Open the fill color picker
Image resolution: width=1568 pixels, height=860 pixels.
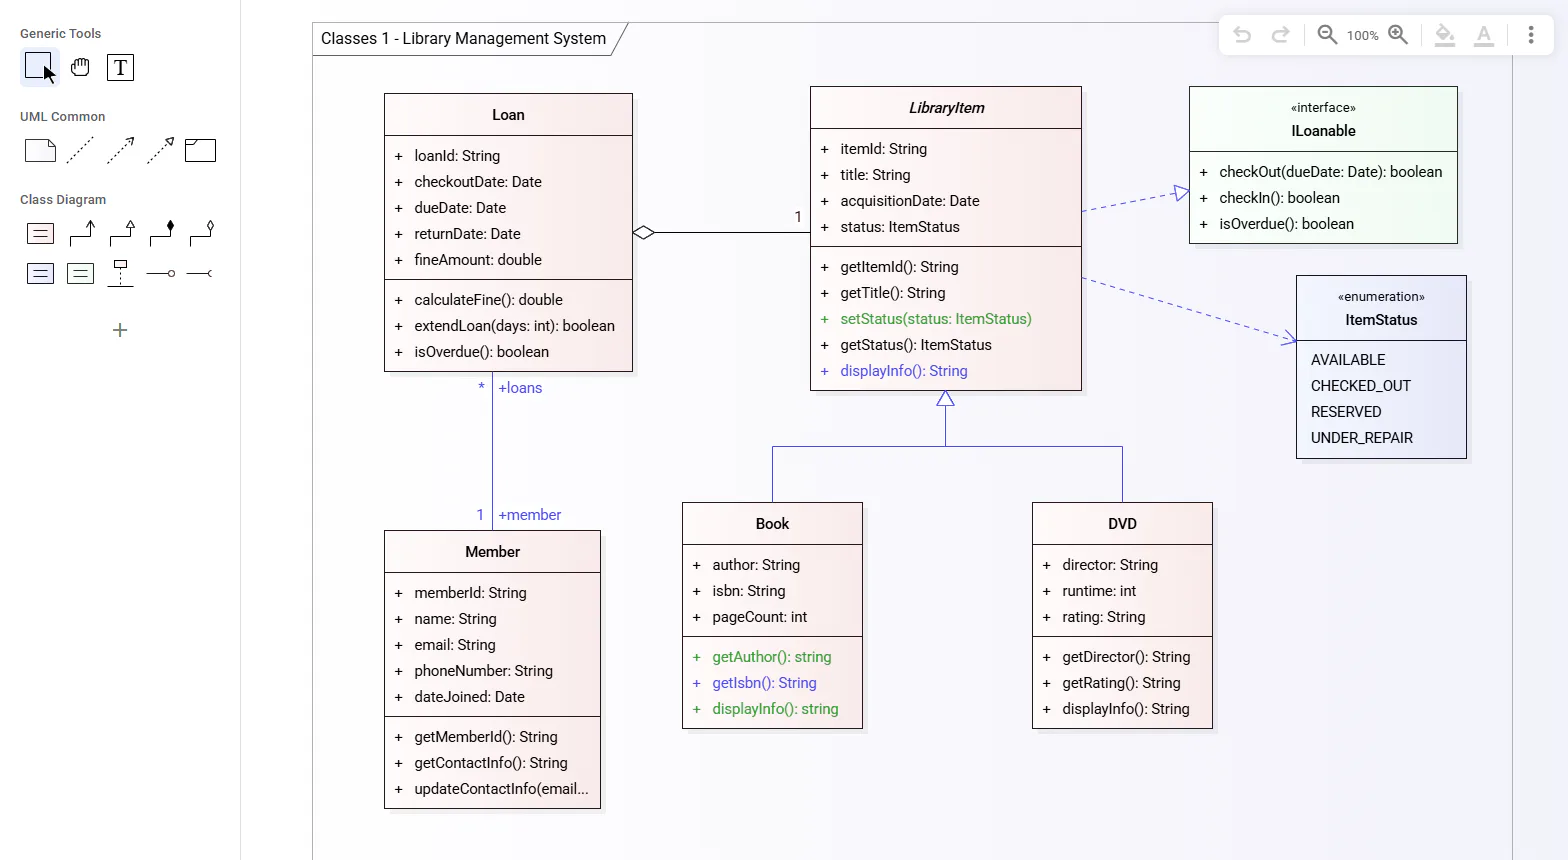tap(1445, 35)
